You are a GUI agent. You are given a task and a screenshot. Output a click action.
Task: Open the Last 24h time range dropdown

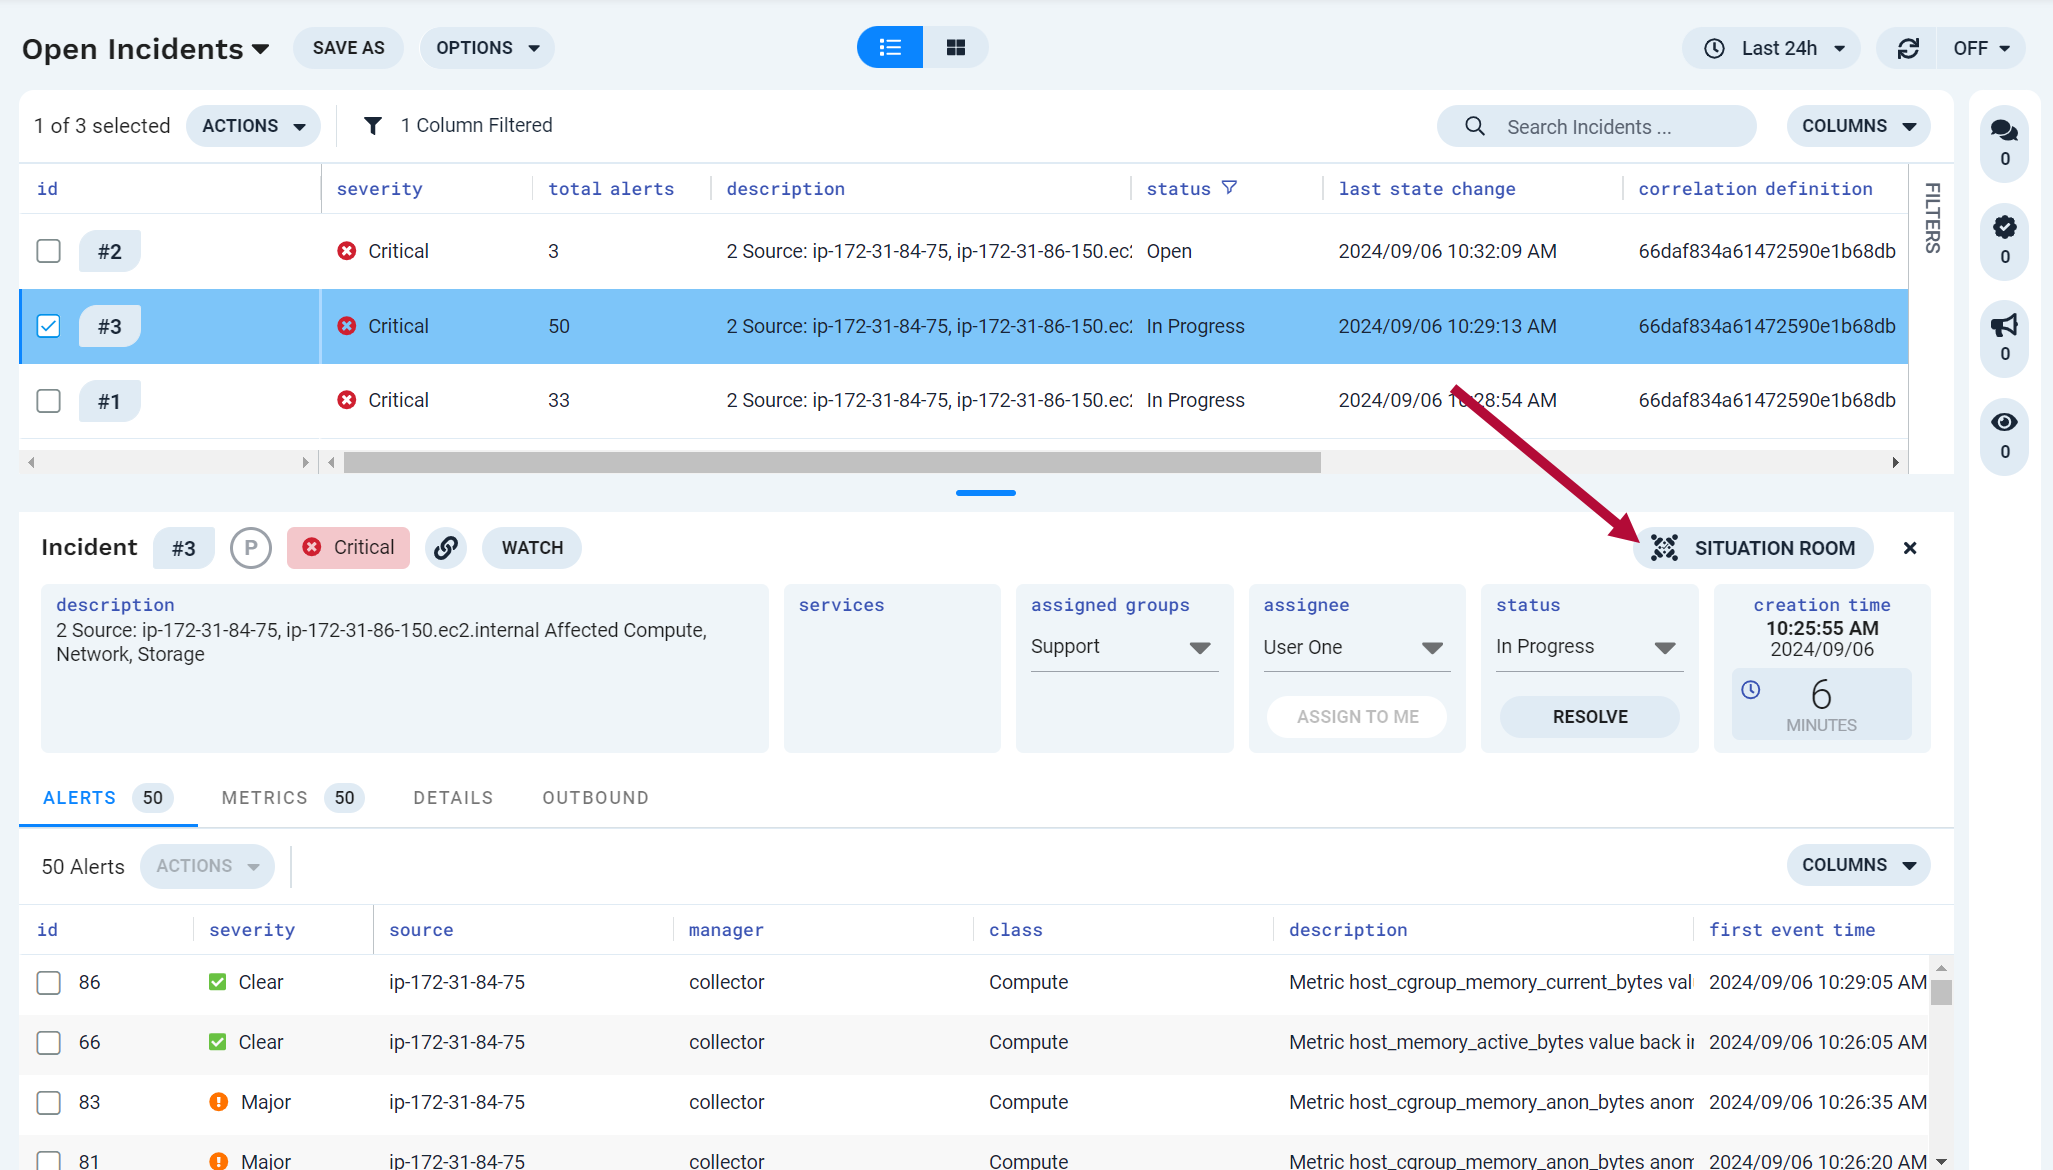1771,48
